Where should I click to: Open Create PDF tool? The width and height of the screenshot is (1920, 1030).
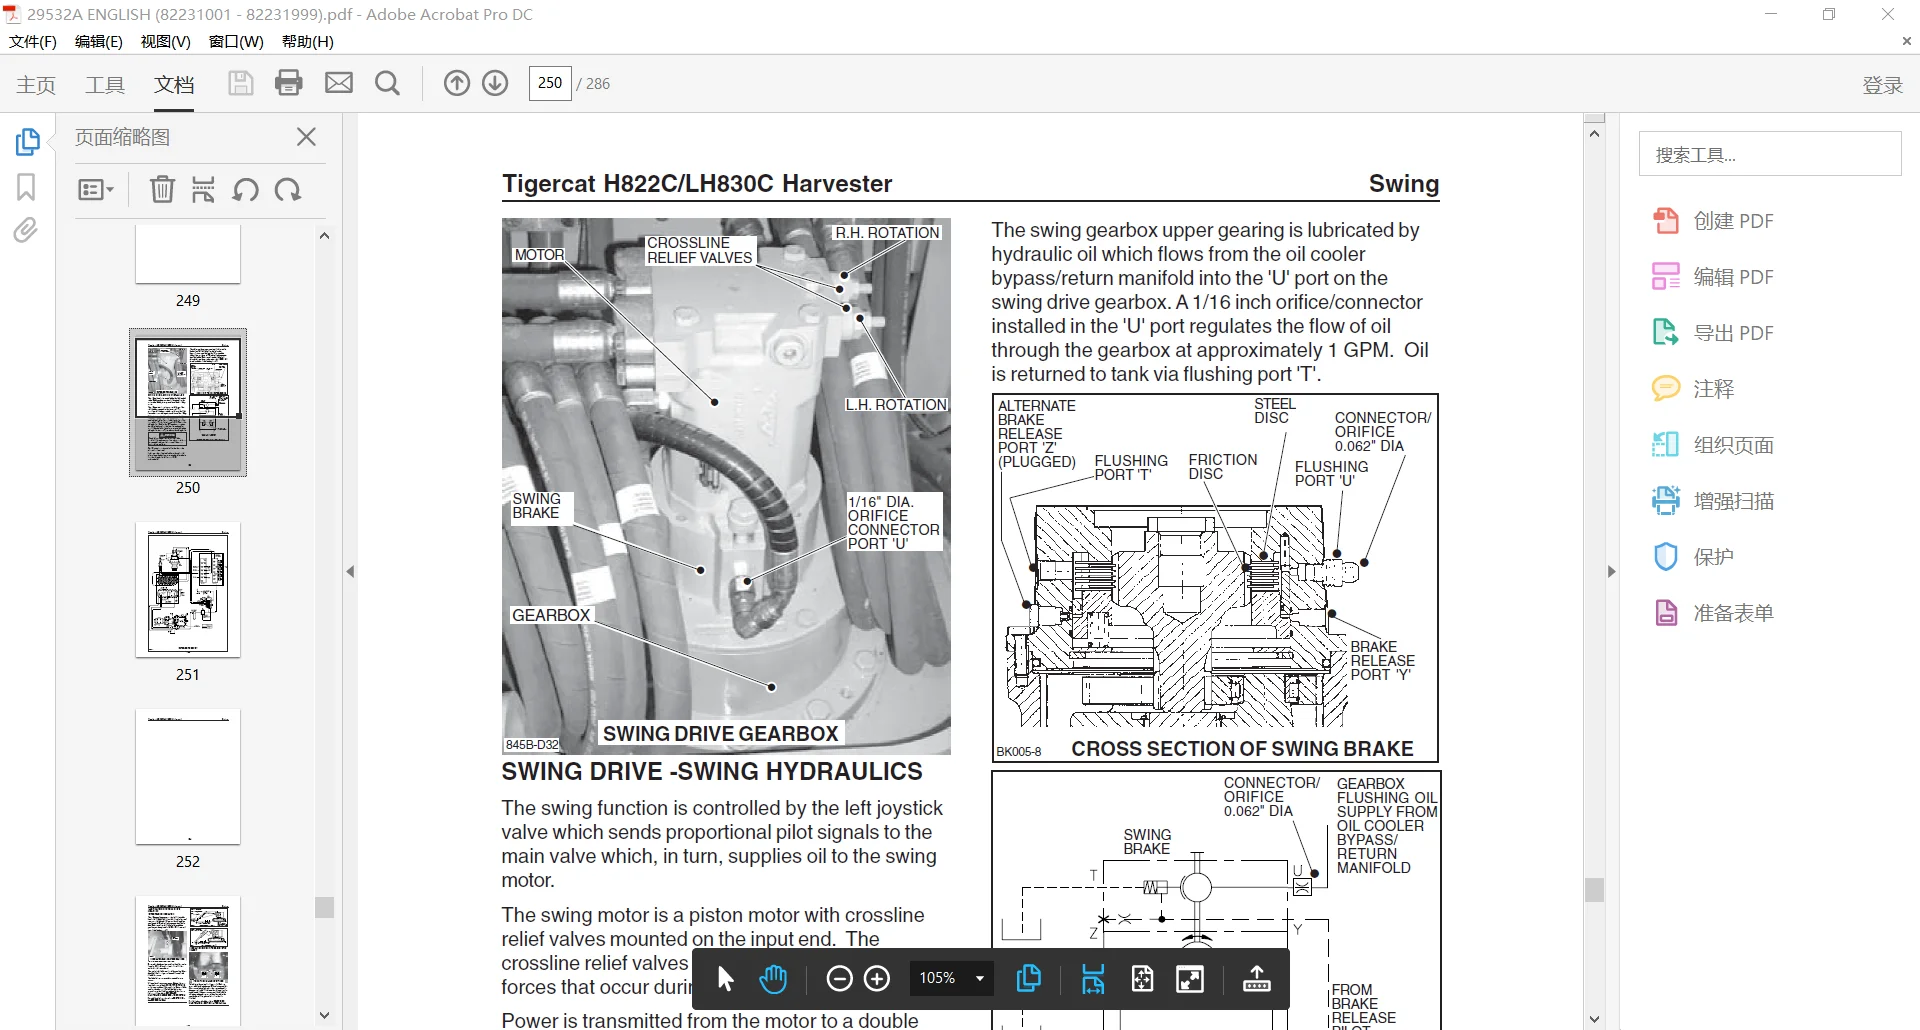1713,221
